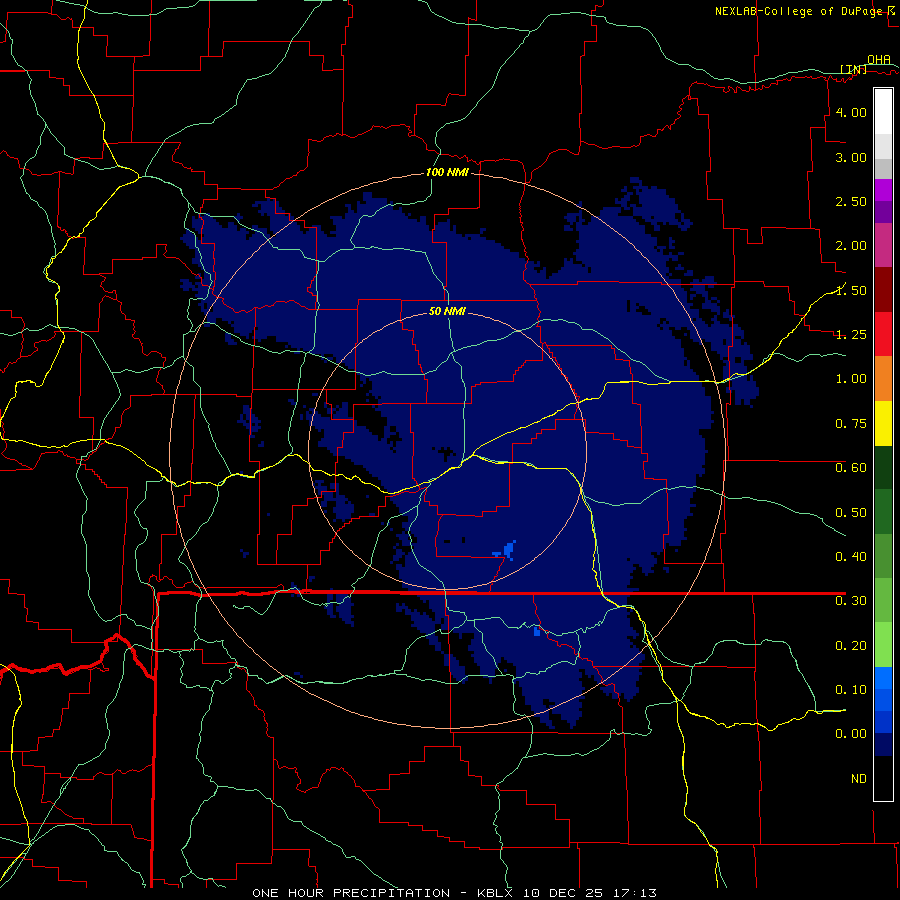900x900 pixels.
Task: Click the "0.40" legend value
Action: point(851,557)
